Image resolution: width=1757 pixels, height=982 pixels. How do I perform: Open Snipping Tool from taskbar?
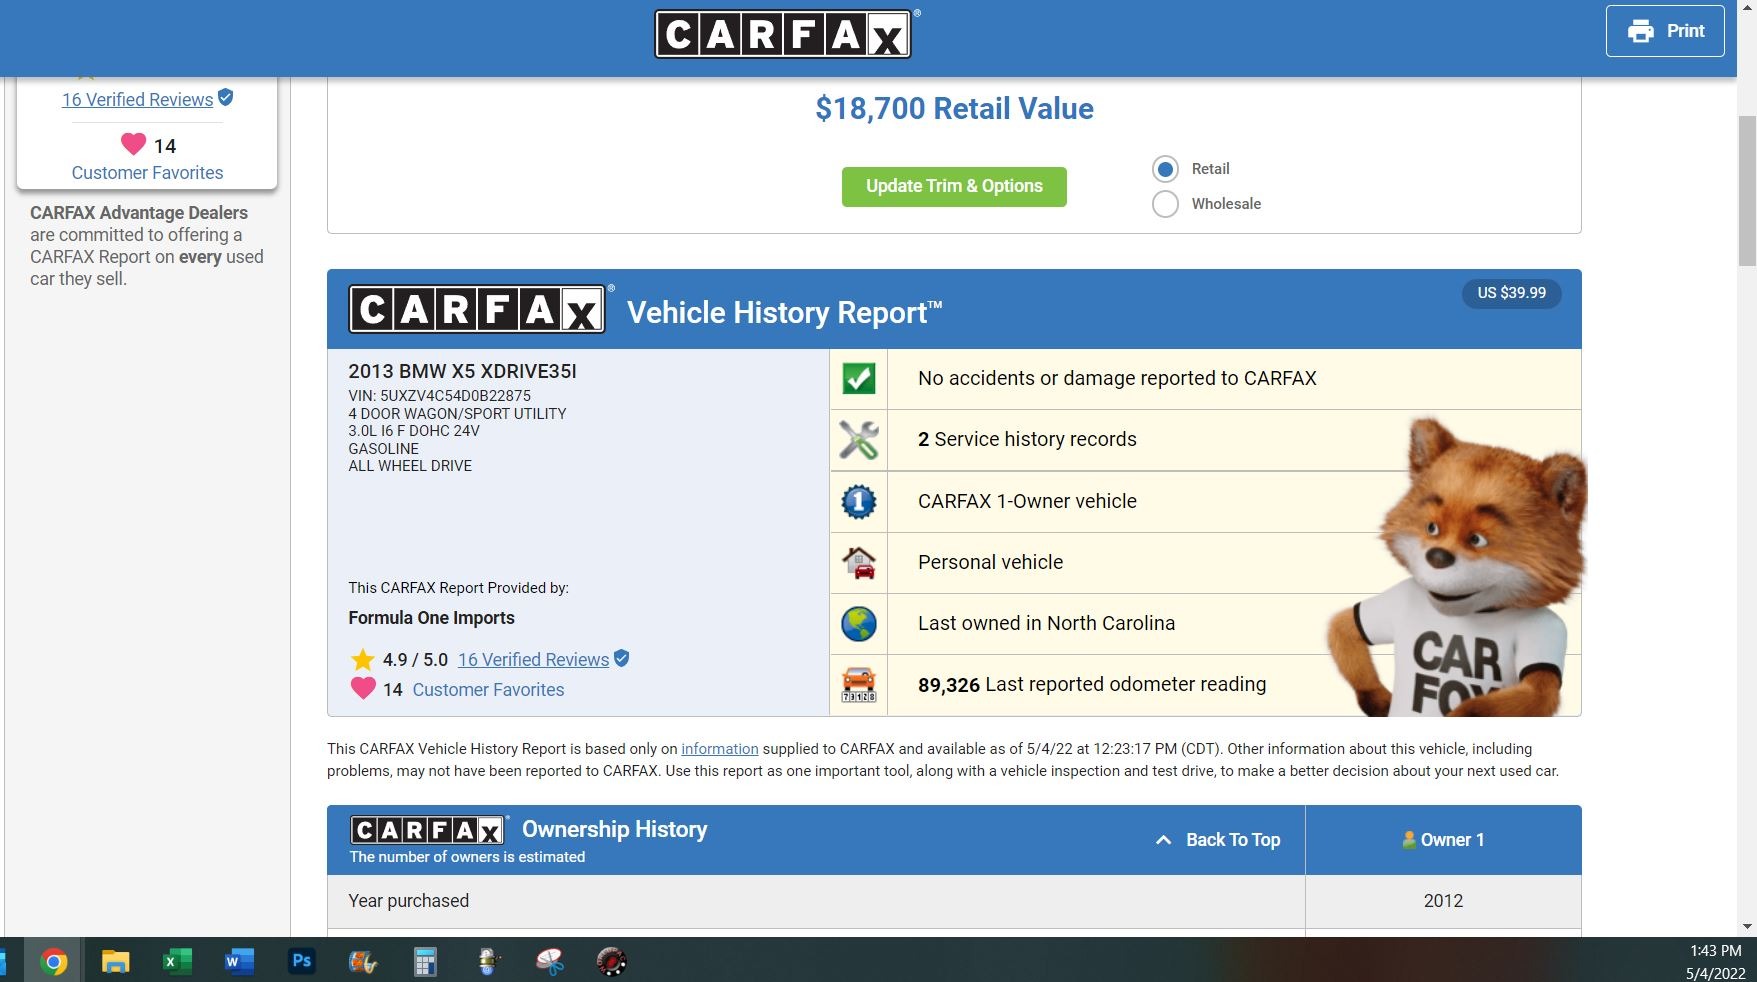point(549,962)
